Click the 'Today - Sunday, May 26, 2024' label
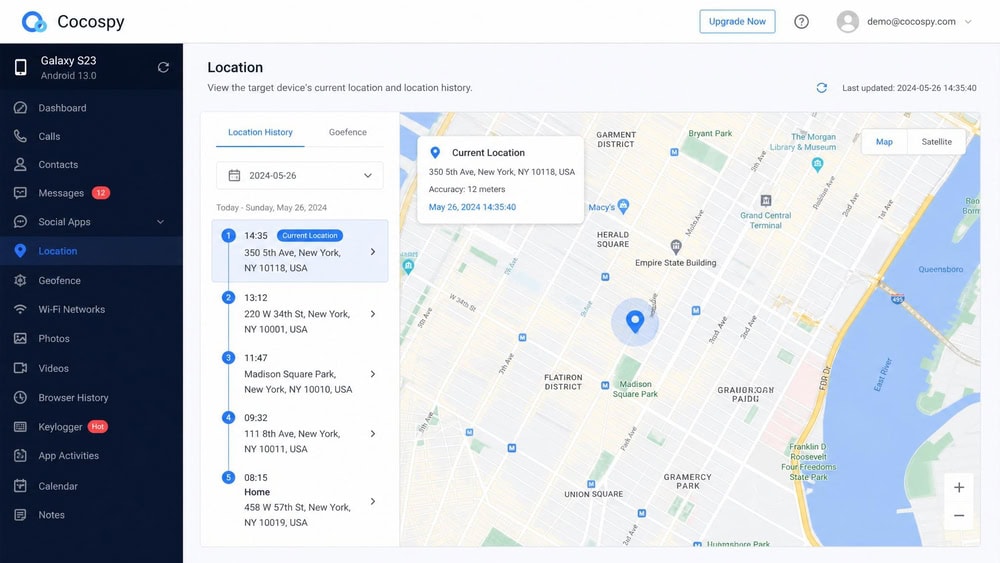Image resolution: width=1000 pixels, height=563 pixels. click(x=271, y=207)
